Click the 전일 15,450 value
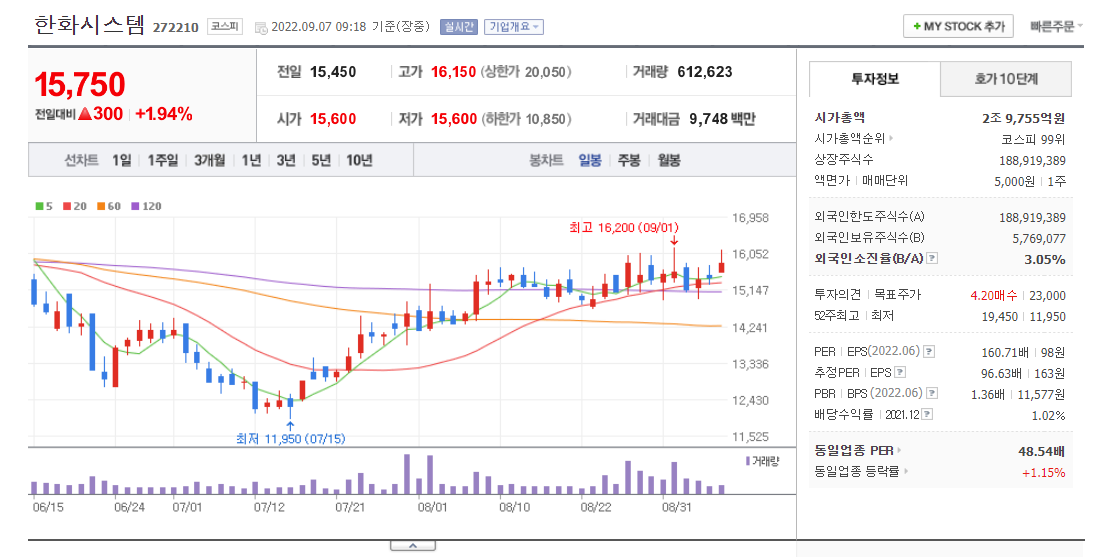The height and width of the screenshot is (557, 1106). coord(333,72)
